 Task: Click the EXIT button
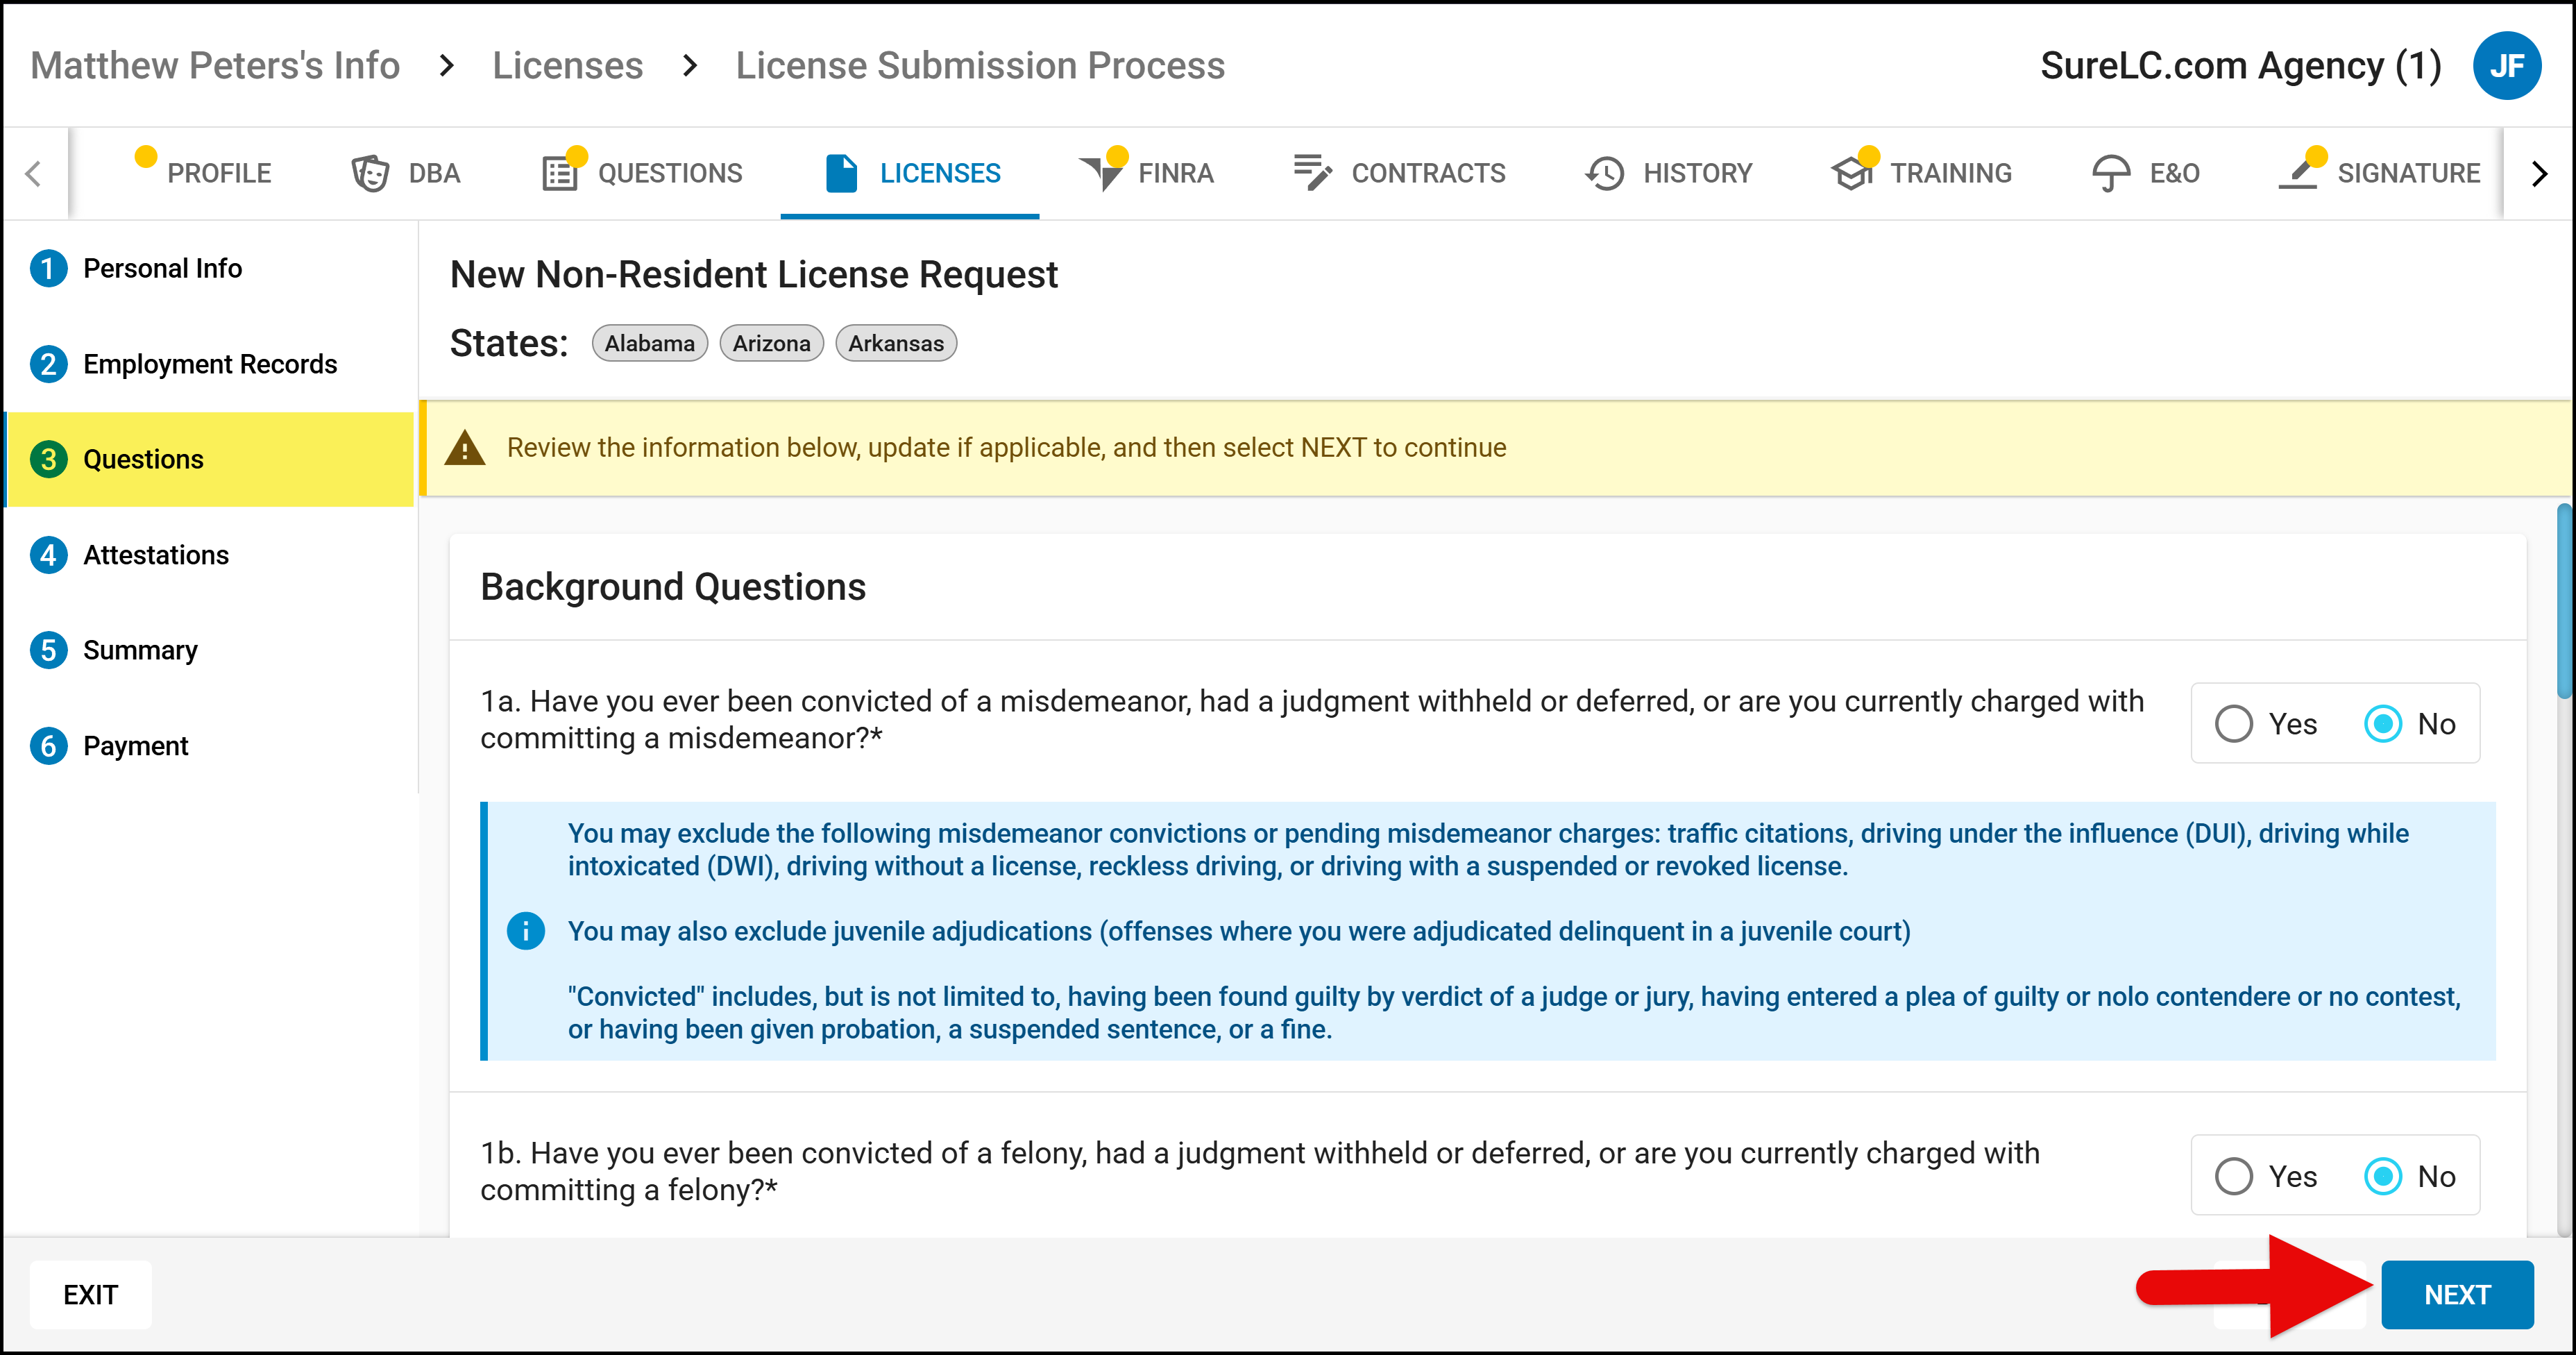point(91,1294)
